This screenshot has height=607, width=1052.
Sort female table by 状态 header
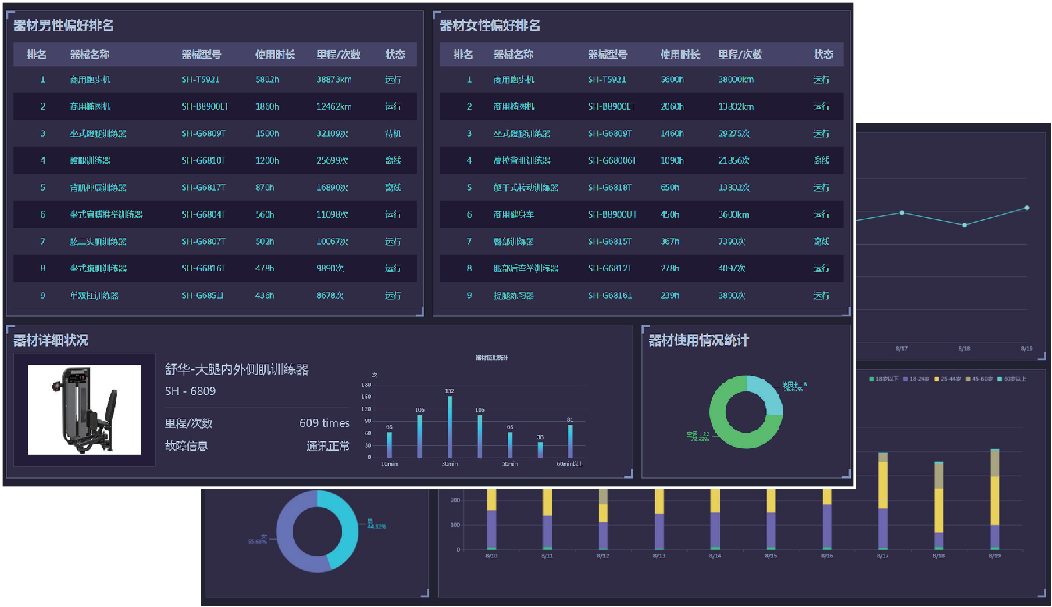[823, 54]
